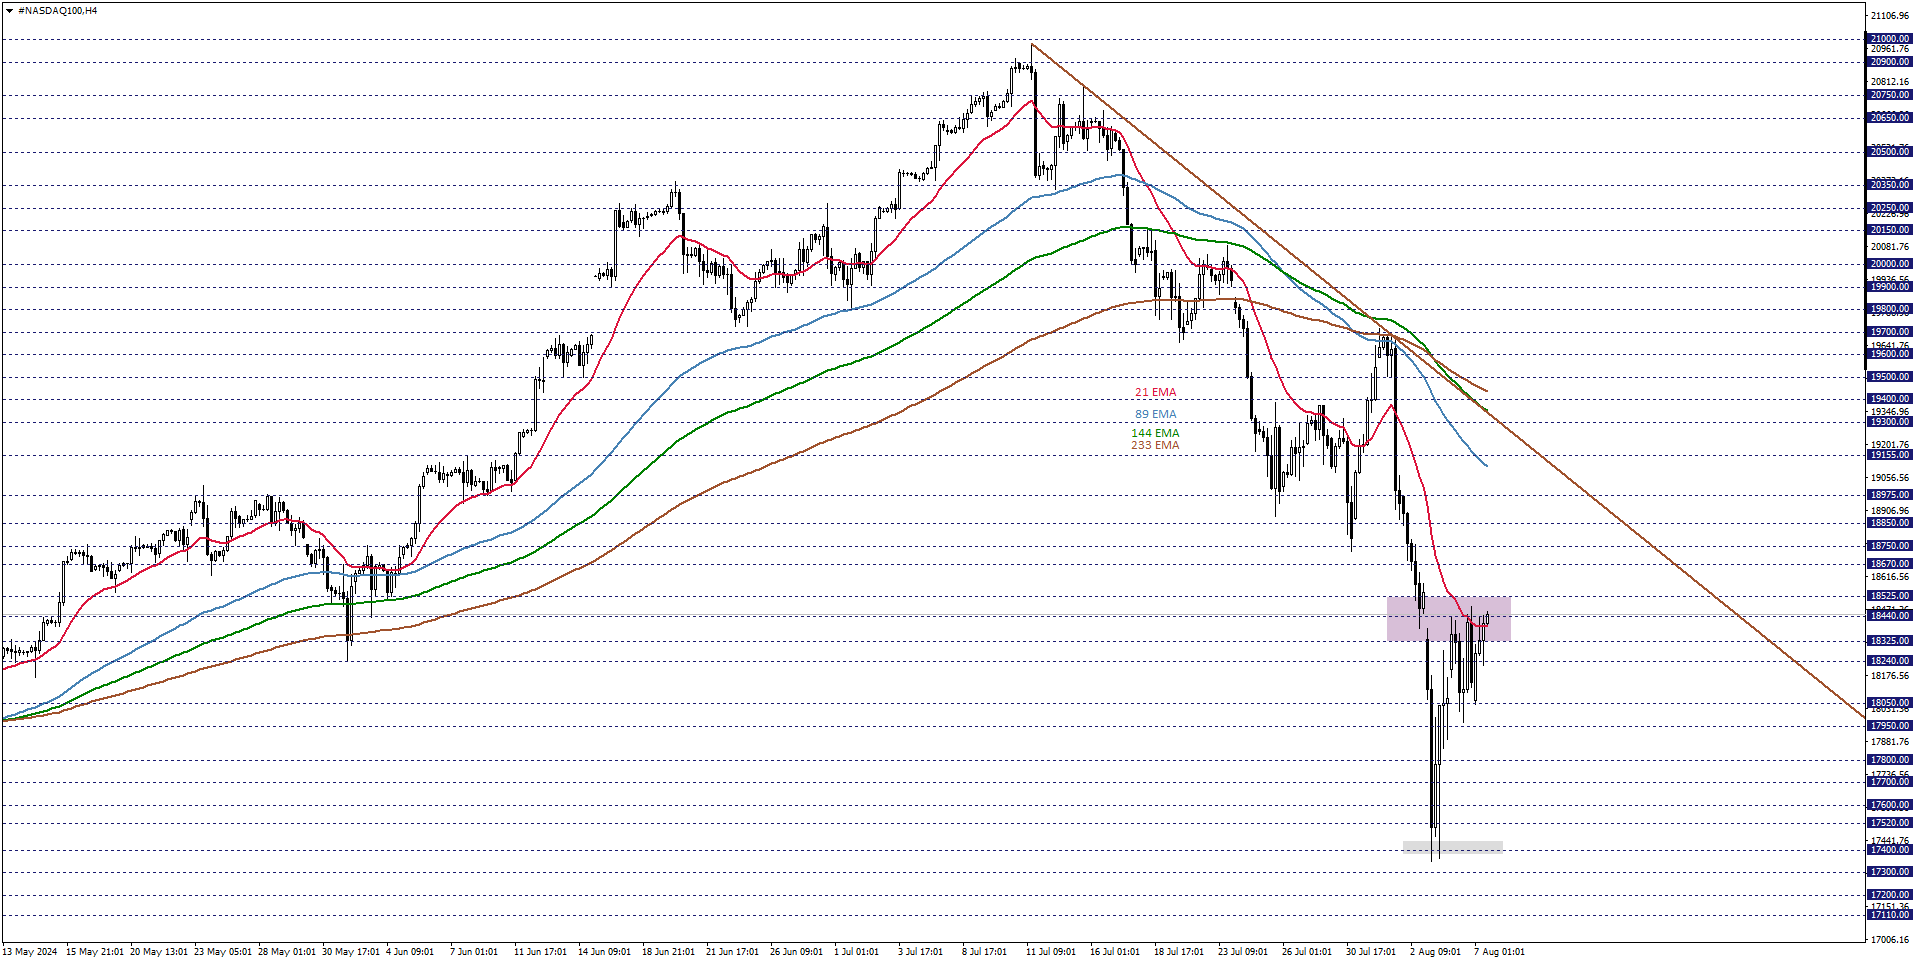
Task: Click the 16 Jul 01:01 time label
Action: 1115,952
